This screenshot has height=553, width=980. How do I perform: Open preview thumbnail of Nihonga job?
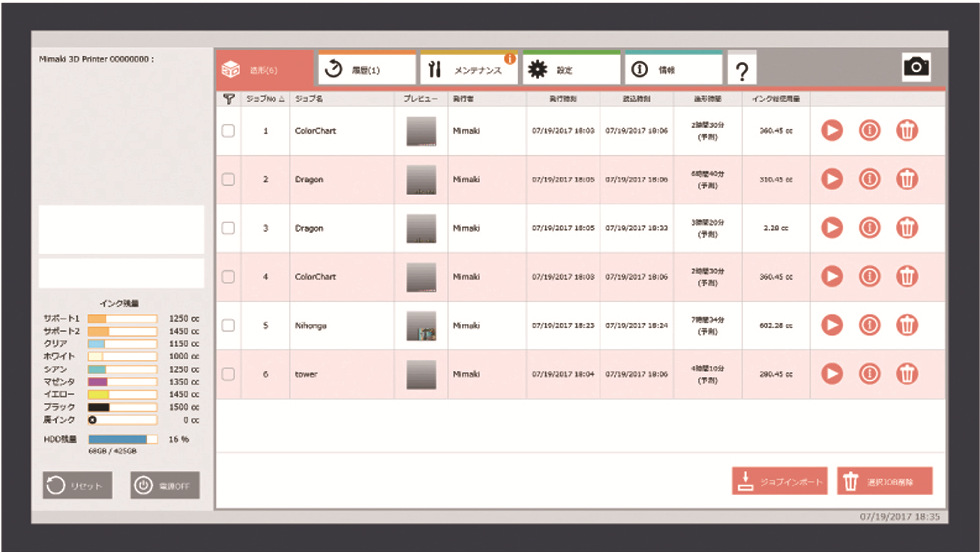(x=421, y=326)
